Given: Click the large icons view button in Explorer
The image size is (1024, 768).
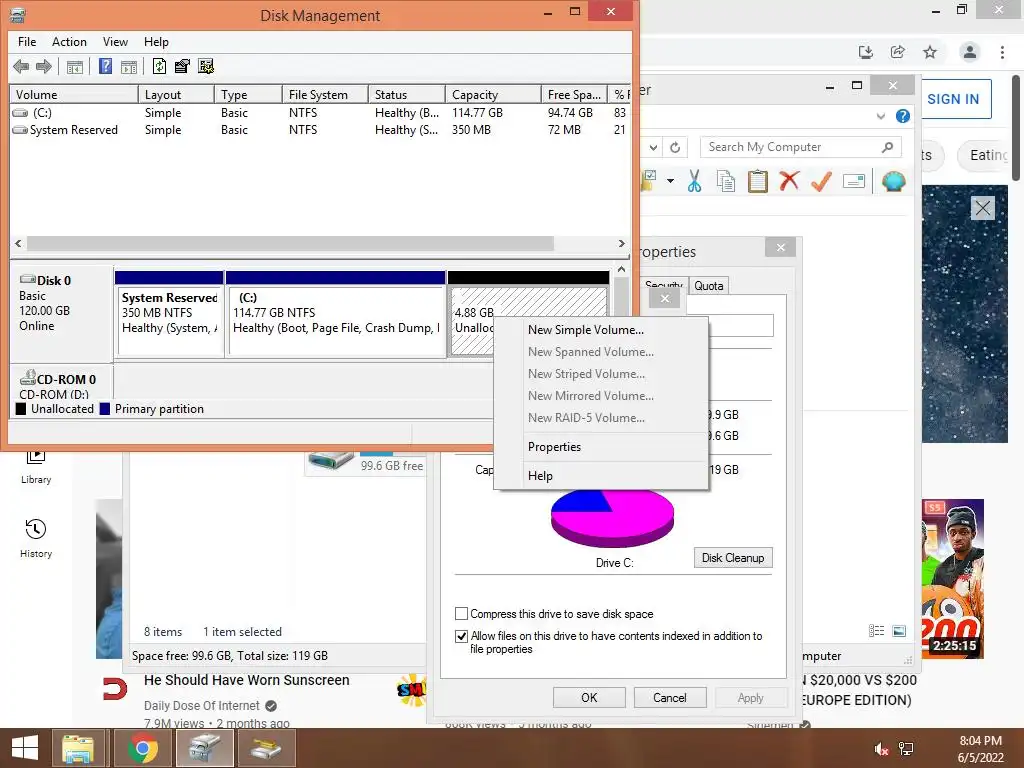Looking at the screenshot, I should pos(899,631).
